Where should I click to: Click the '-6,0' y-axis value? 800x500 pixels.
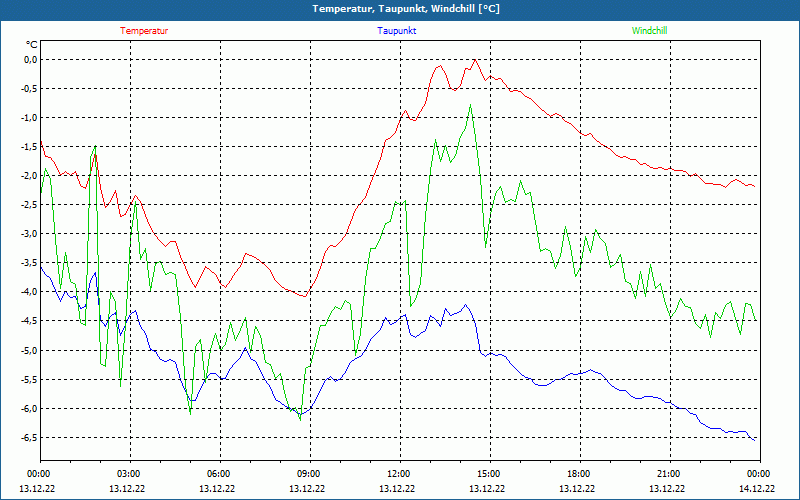tap(30, 409)
